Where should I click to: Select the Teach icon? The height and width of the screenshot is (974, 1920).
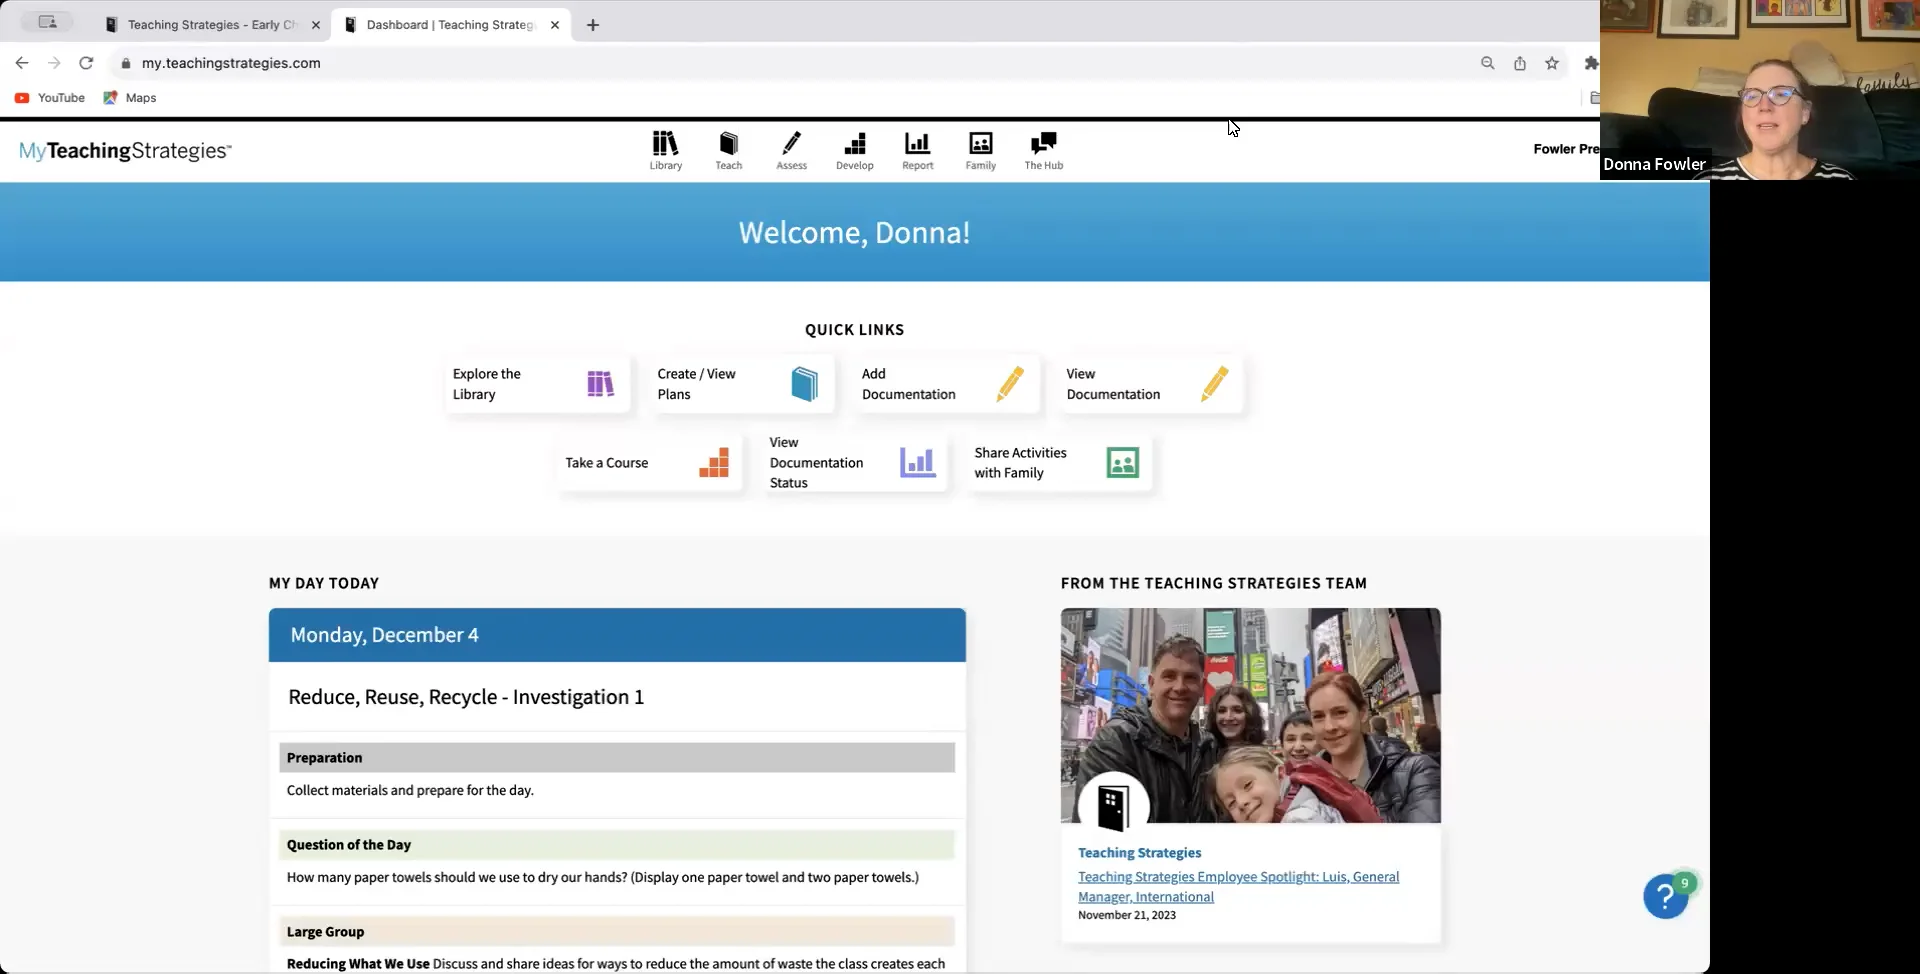click(x=729, y=149)
